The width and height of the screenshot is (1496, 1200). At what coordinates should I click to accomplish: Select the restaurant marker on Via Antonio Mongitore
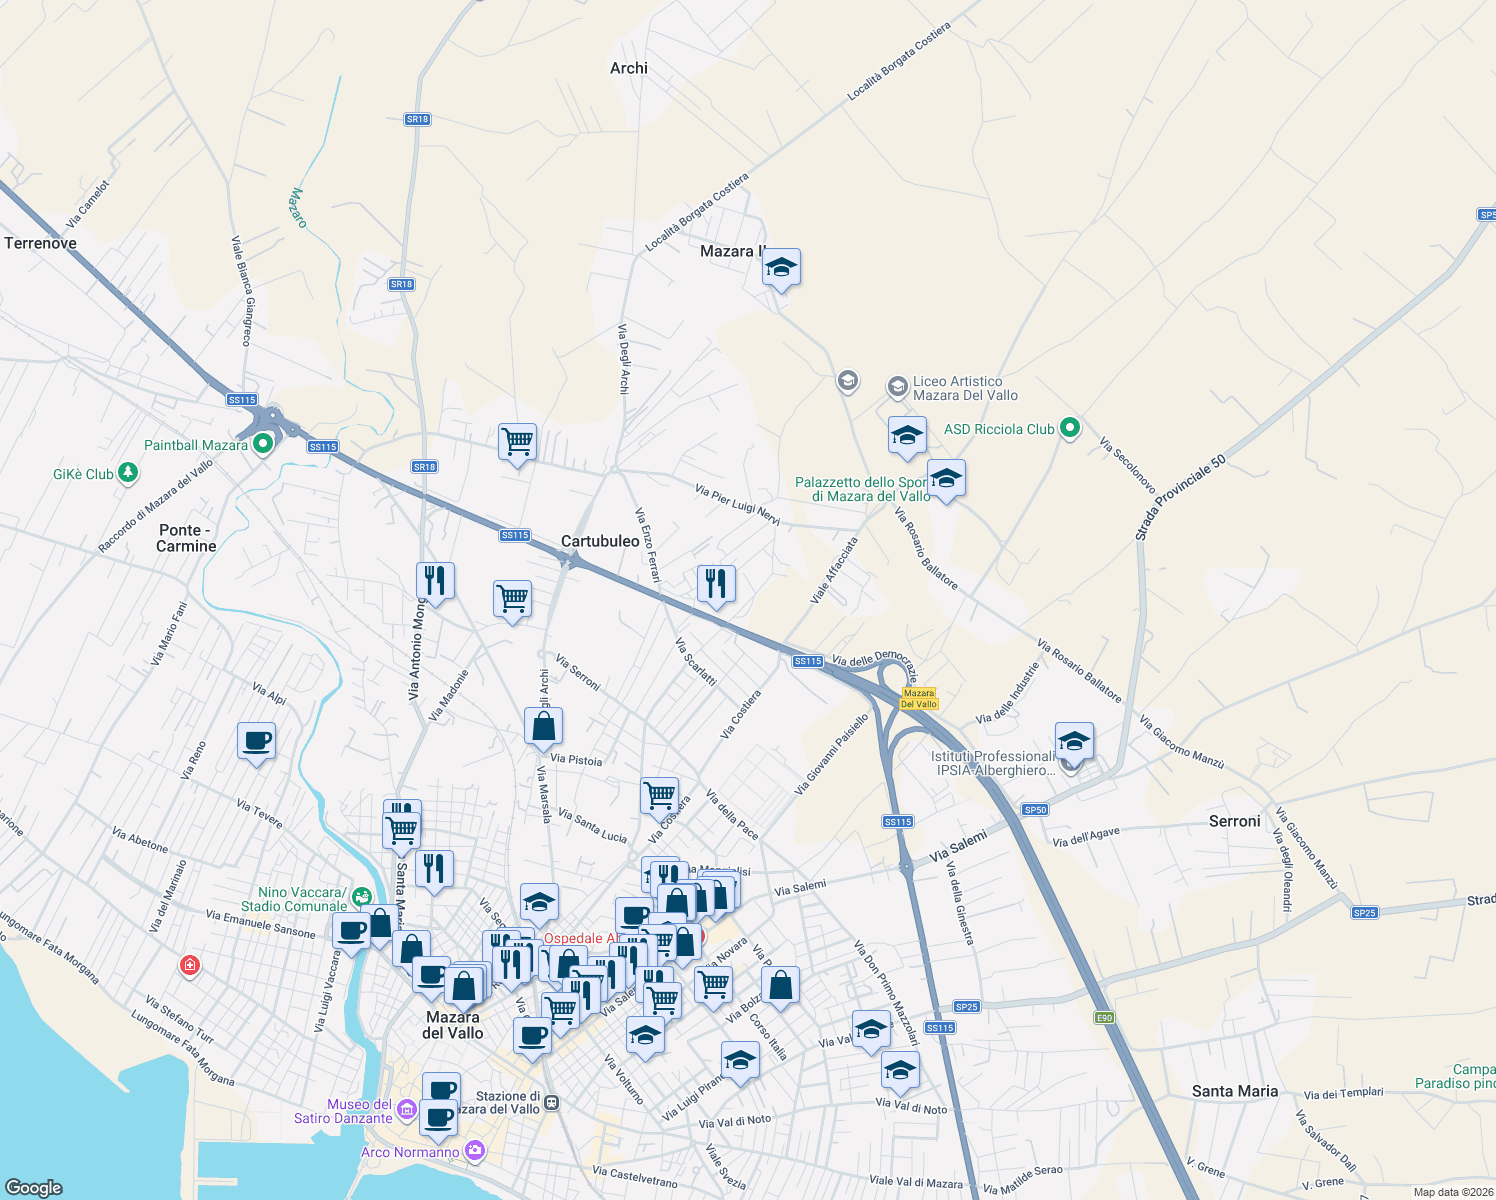pyautogui.click(x=435, y=581)
